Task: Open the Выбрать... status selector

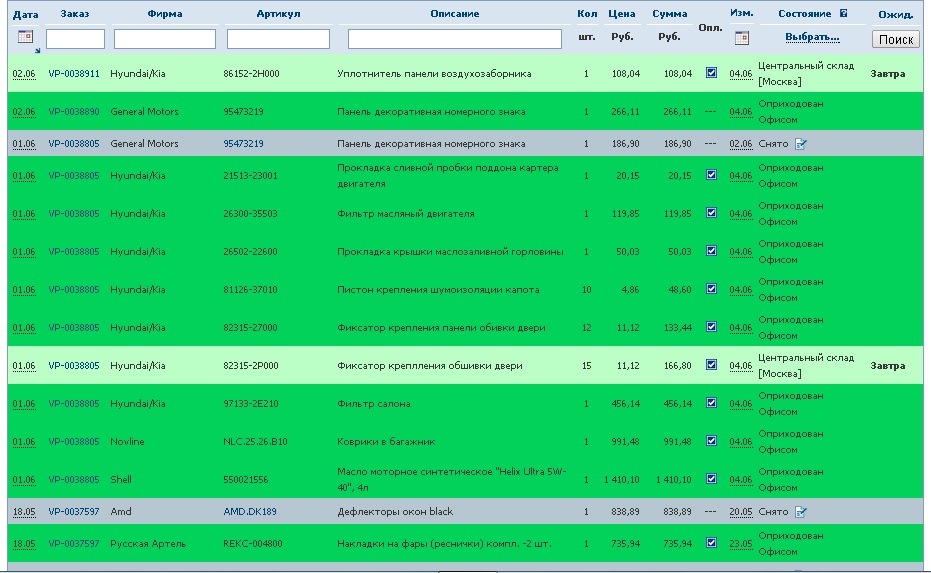Action: tap(812, 37)
